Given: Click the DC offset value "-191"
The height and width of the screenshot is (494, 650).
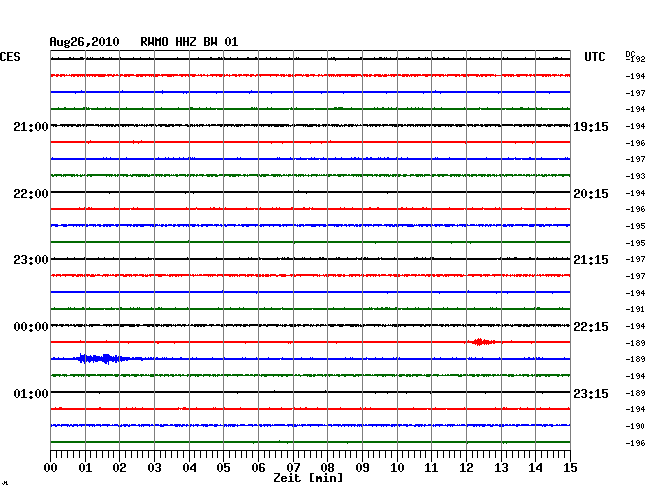Looking at the screenshot, I should pyautogui.click(x=635, y=309).
